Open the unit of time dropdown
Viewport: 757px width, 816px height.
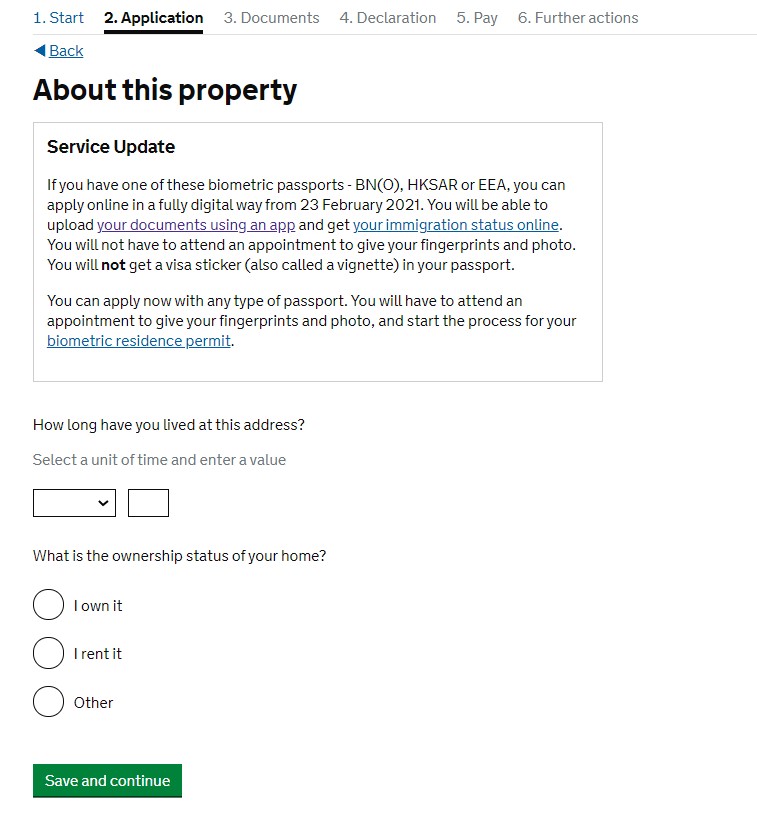click(x=74, y=503)
